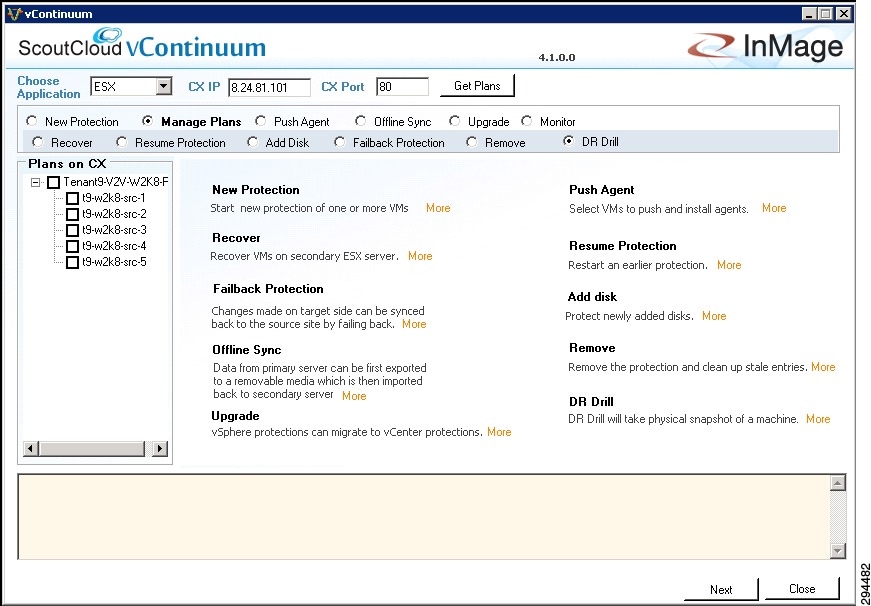Click the CX Port input field
Image resolution: width=871 pixels, height=606 pixels.
pyautogui.click(x=402, y=87)
